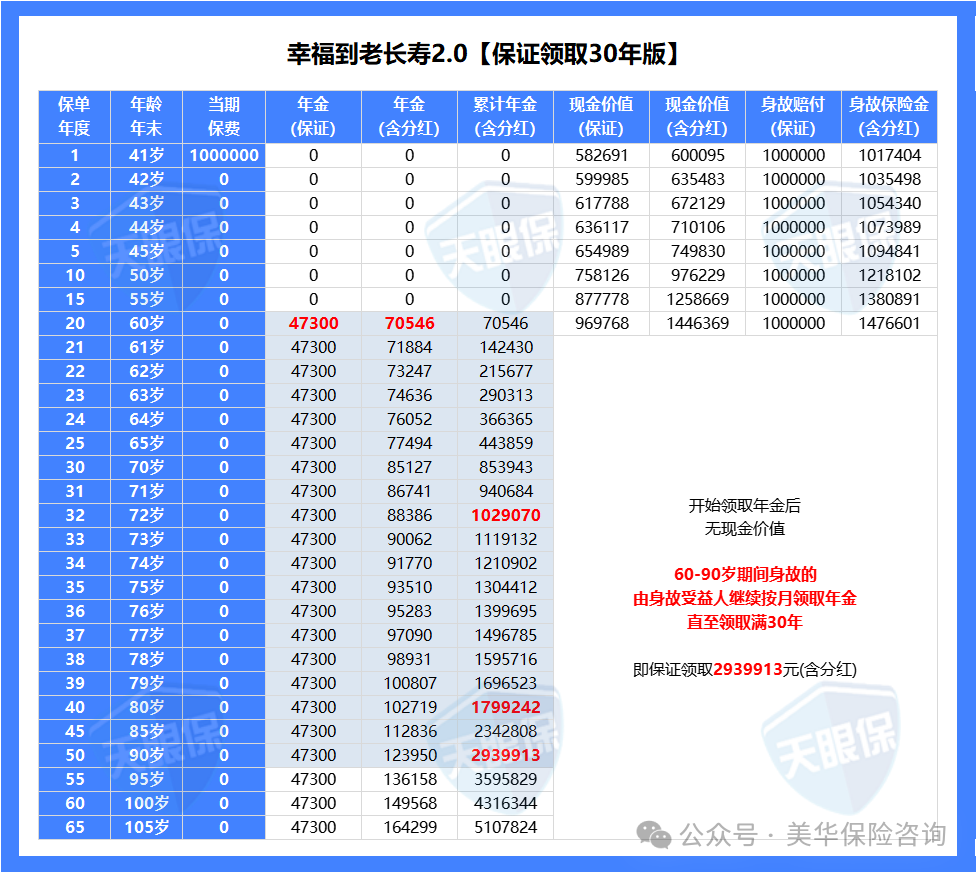Click the 累计年金(含分红) column header
977x873 pixels.
point(505,116)
